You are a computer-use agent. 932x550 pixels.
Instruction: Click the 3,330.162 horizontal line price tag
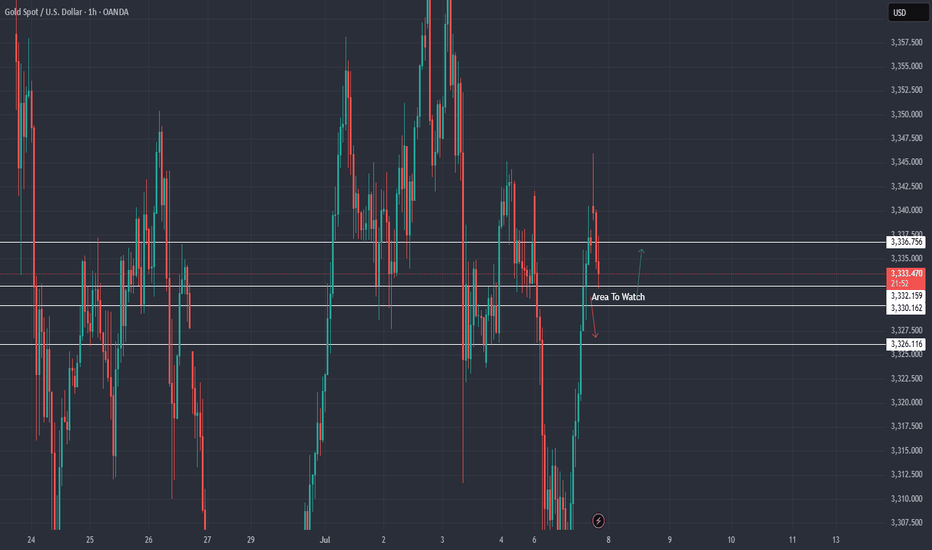pyautogui.click(x=906, y=308)
